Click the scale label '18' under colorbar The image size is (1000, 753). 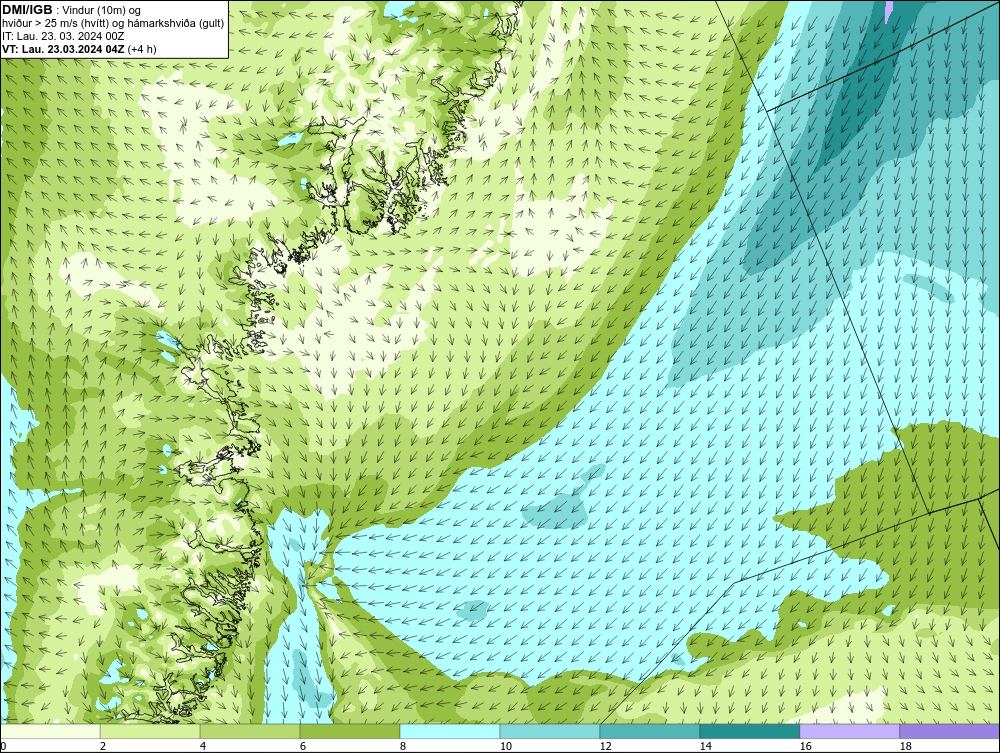coord(905,746)
